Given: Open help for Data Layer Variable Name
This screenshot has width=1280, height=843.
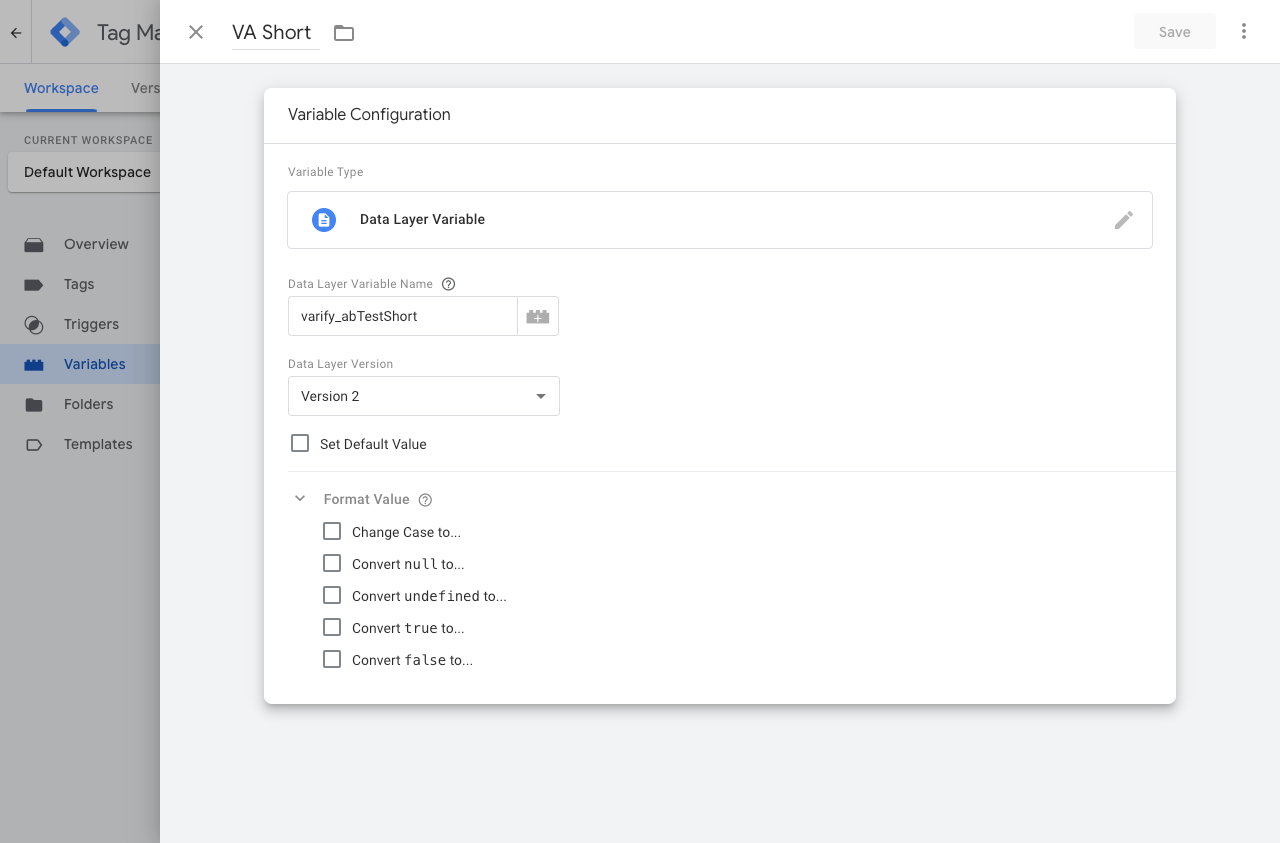Looking at the screenshot, I should coord(449,284).
